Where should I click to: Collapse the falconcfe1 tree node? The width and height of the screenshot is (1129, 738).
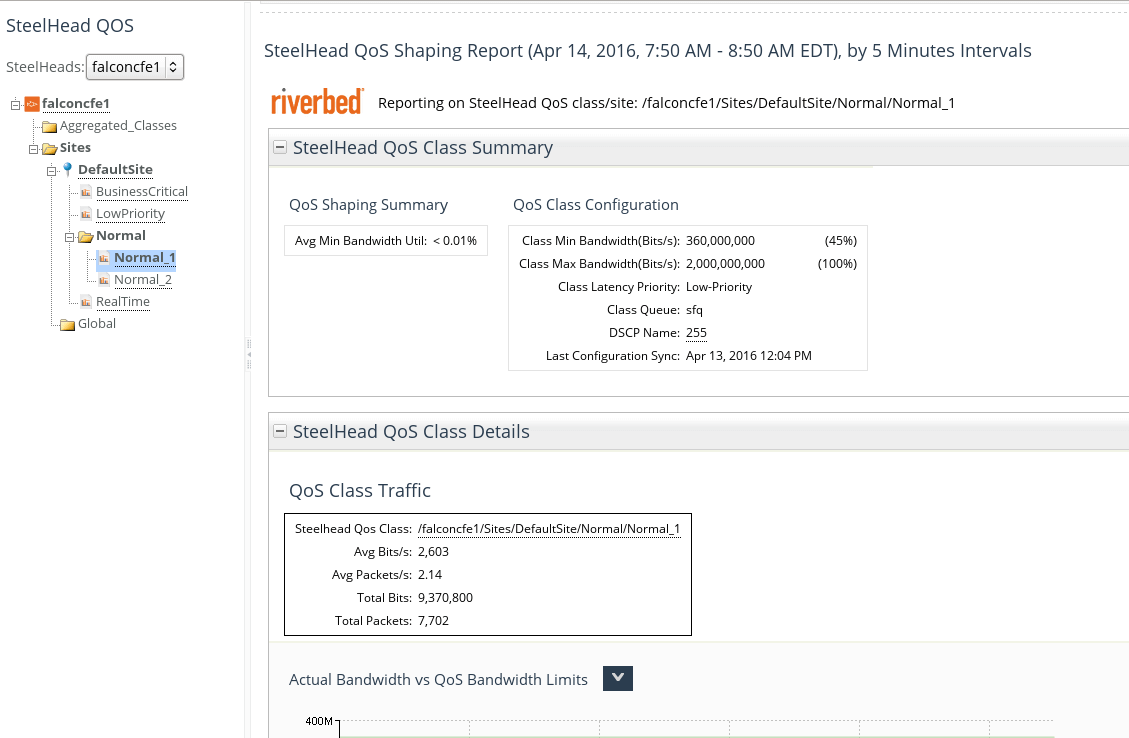tap(16, 104)
